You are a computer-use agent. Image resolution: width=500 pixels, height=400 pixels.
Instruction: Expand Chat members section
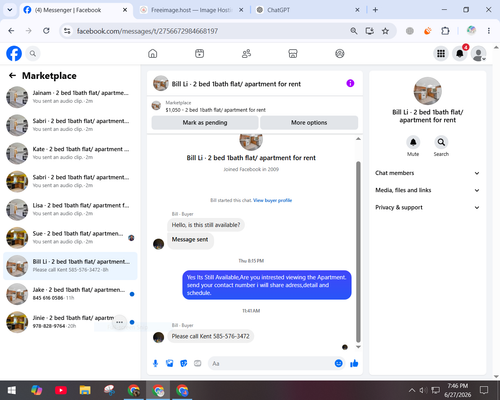428,173
